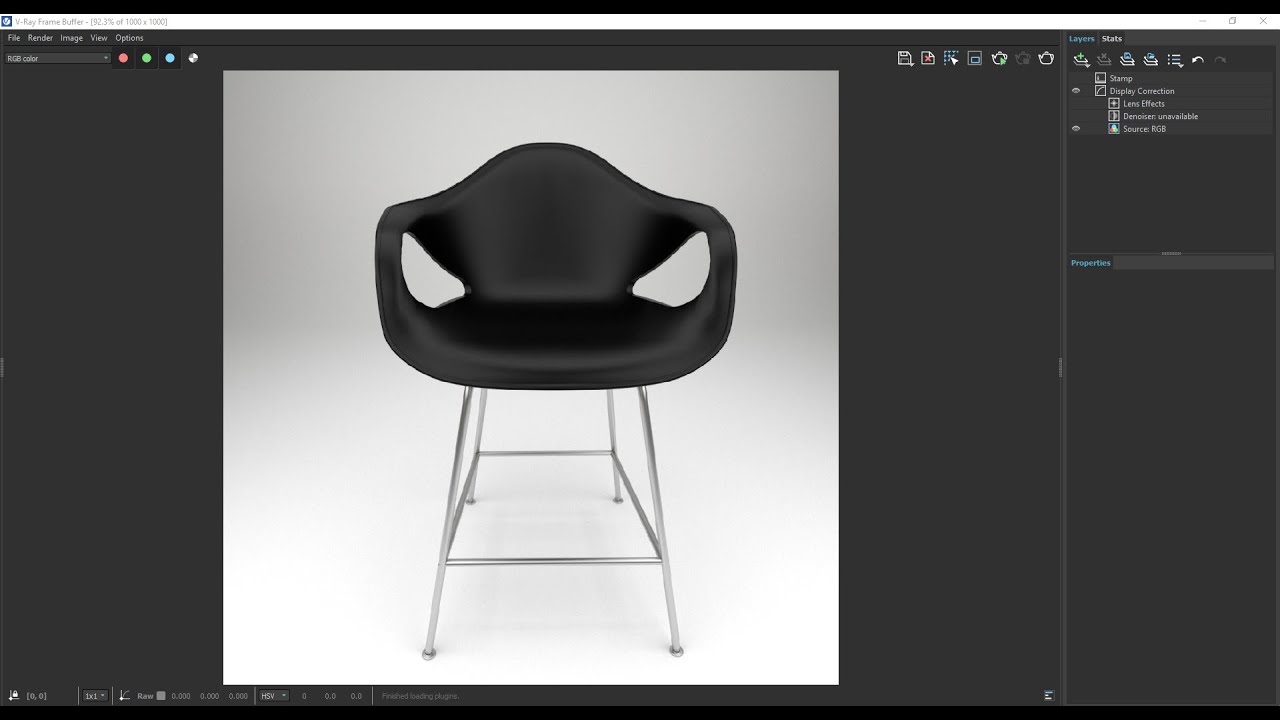Click the Display Correction curve icon
The height and width of the screenshot is (720, 1280).
pos(1100,91)
